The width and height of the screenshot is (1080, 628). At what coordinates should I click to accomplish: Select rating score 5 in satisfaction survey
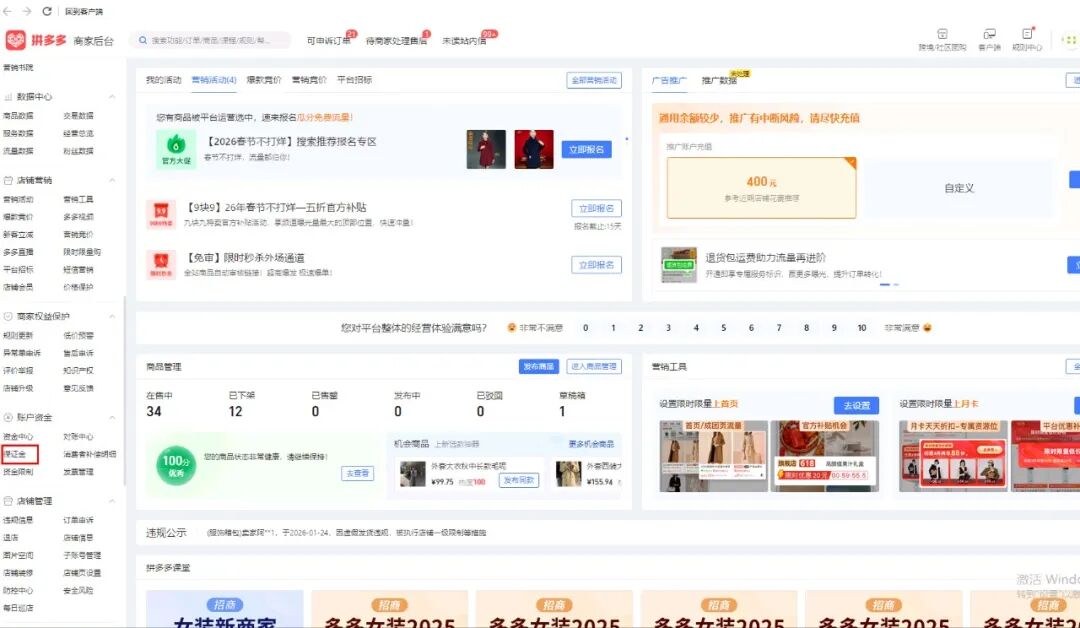click(724, 327)
